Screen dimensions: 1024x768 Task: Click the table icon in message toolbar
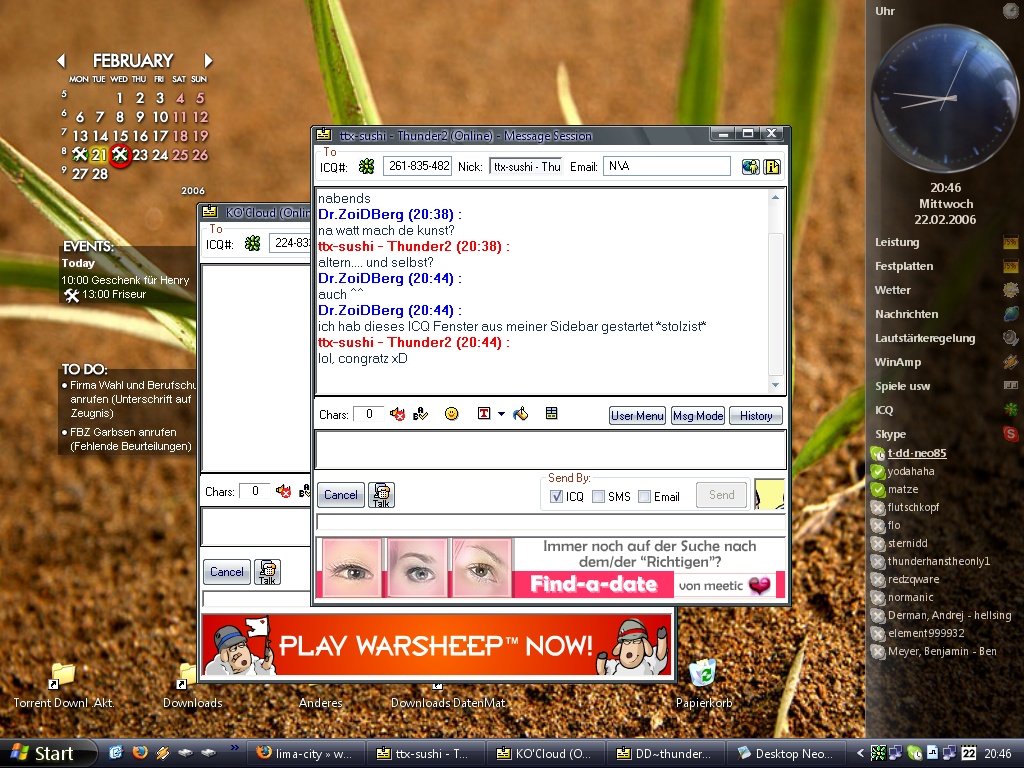(x=551, y=414)
